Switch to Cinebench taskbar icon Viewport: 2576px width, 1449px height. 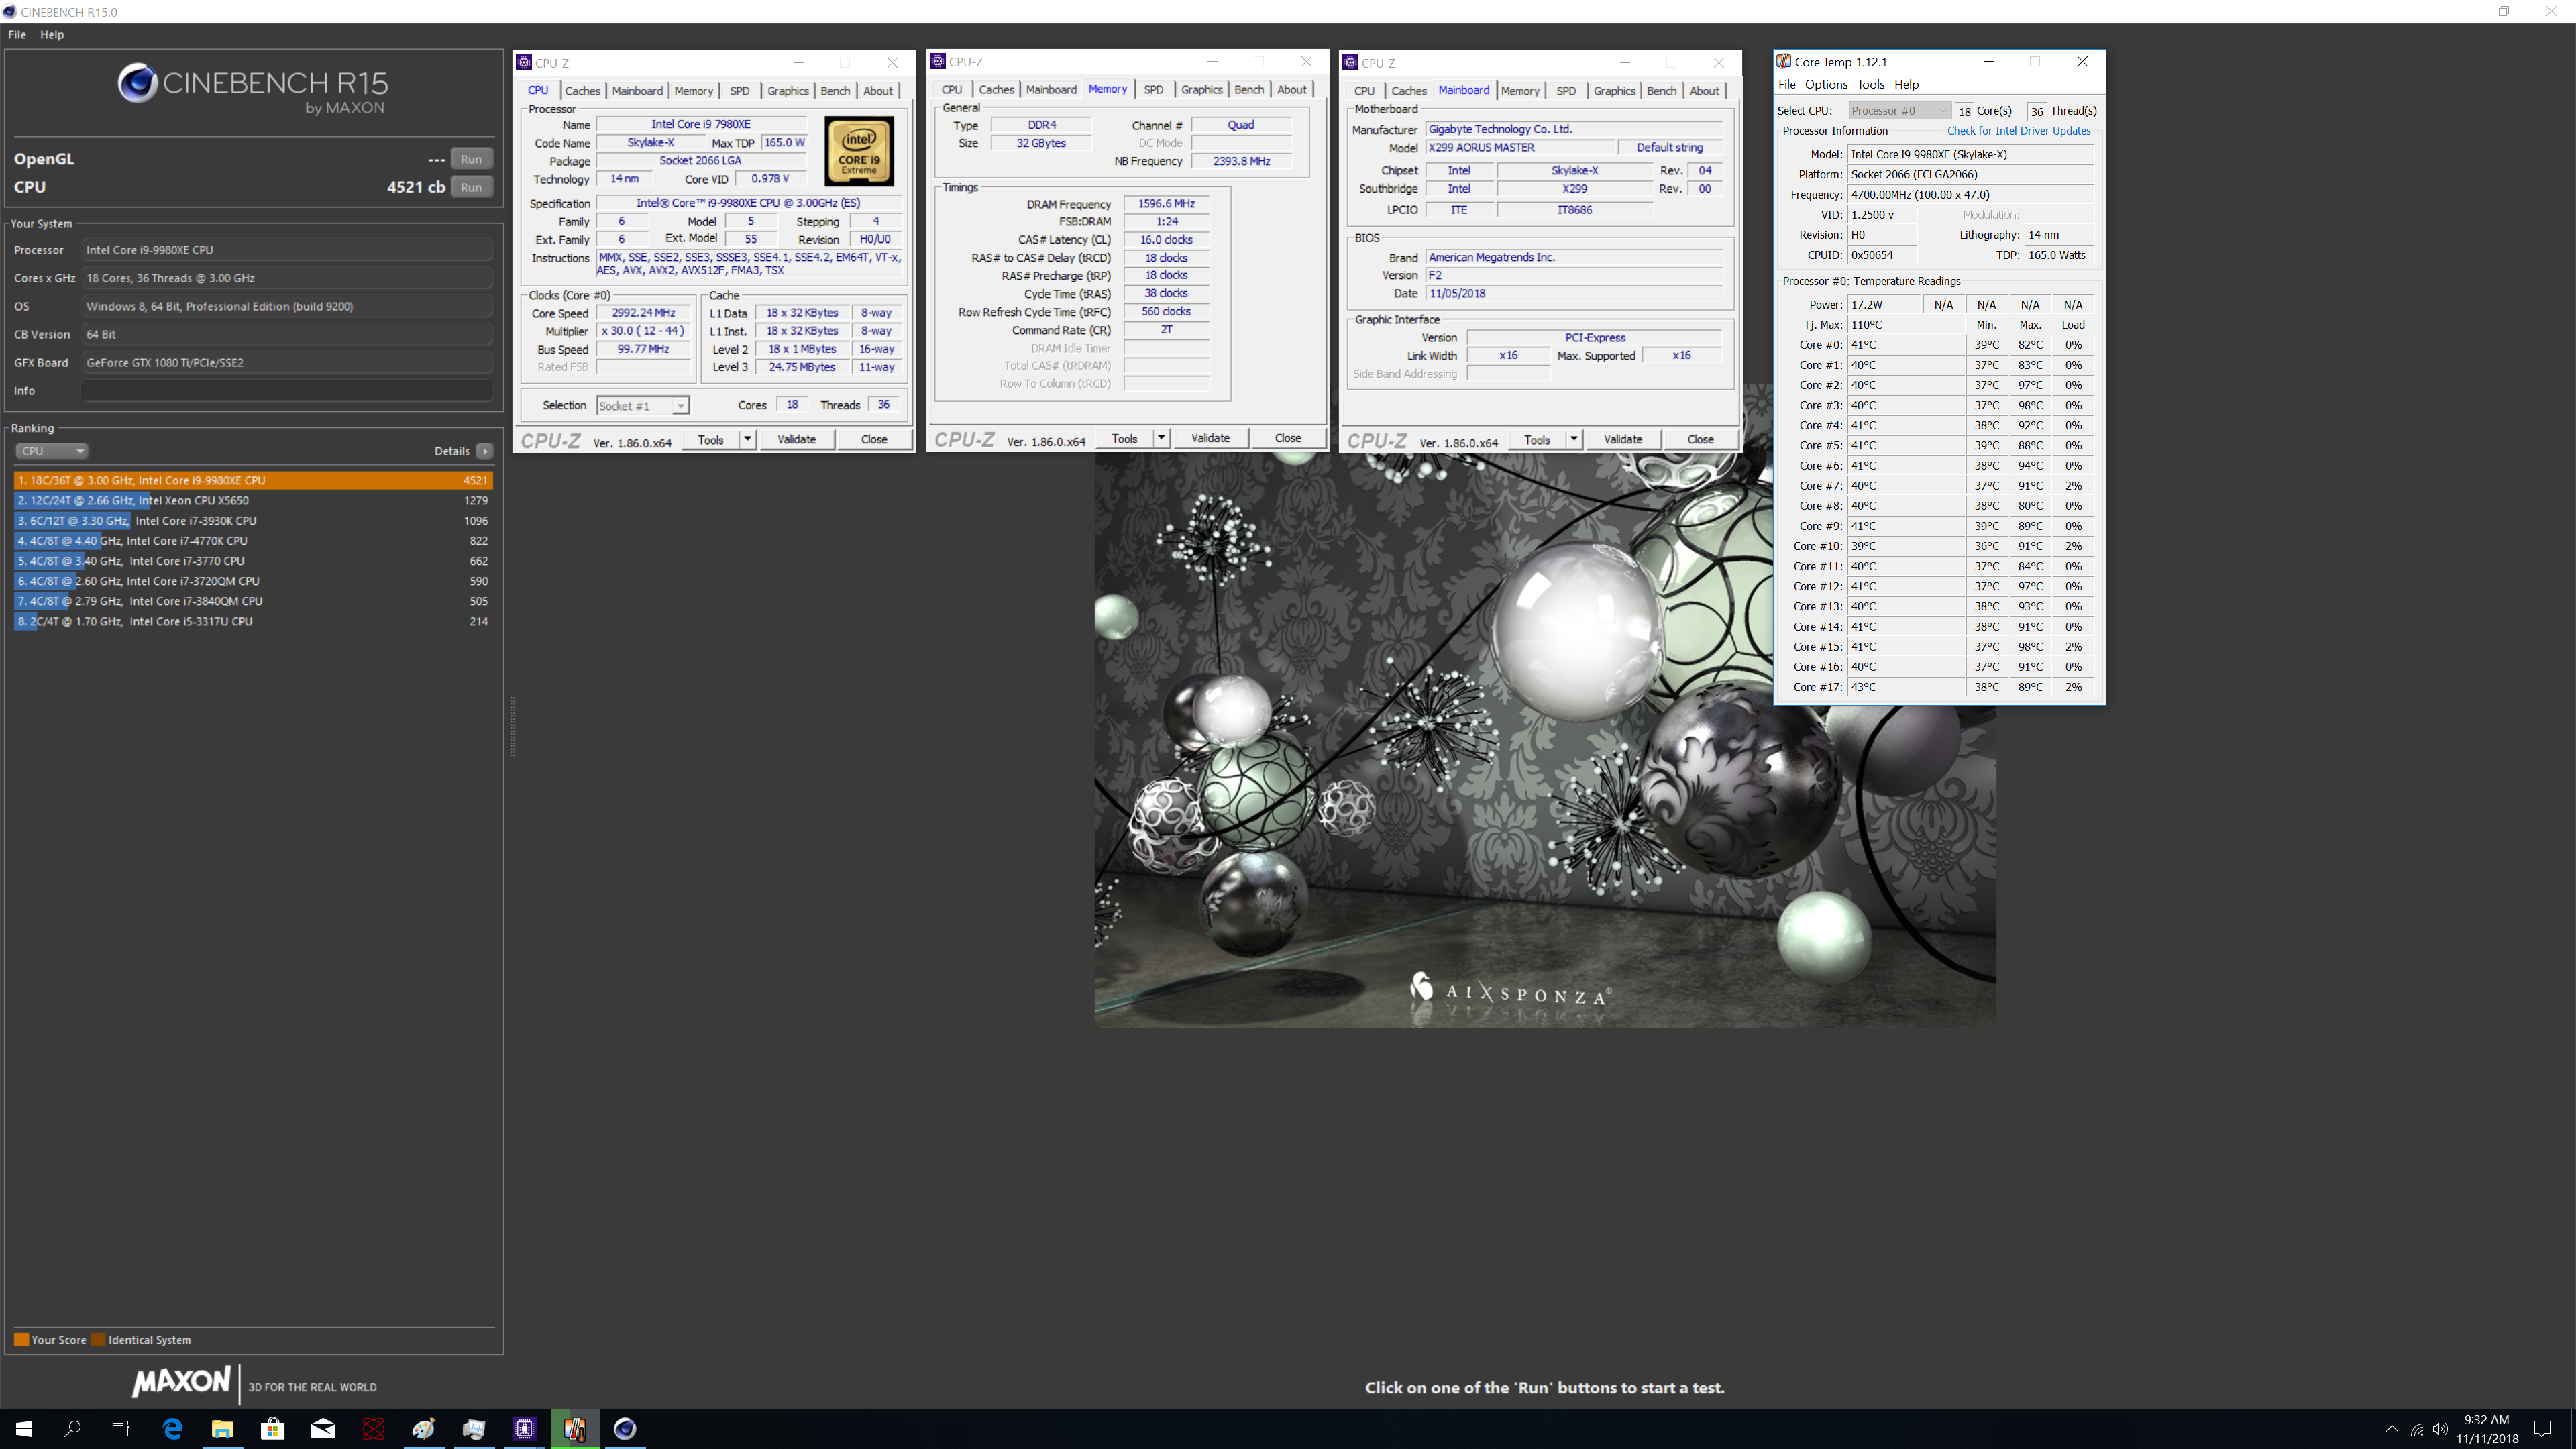624,1428
